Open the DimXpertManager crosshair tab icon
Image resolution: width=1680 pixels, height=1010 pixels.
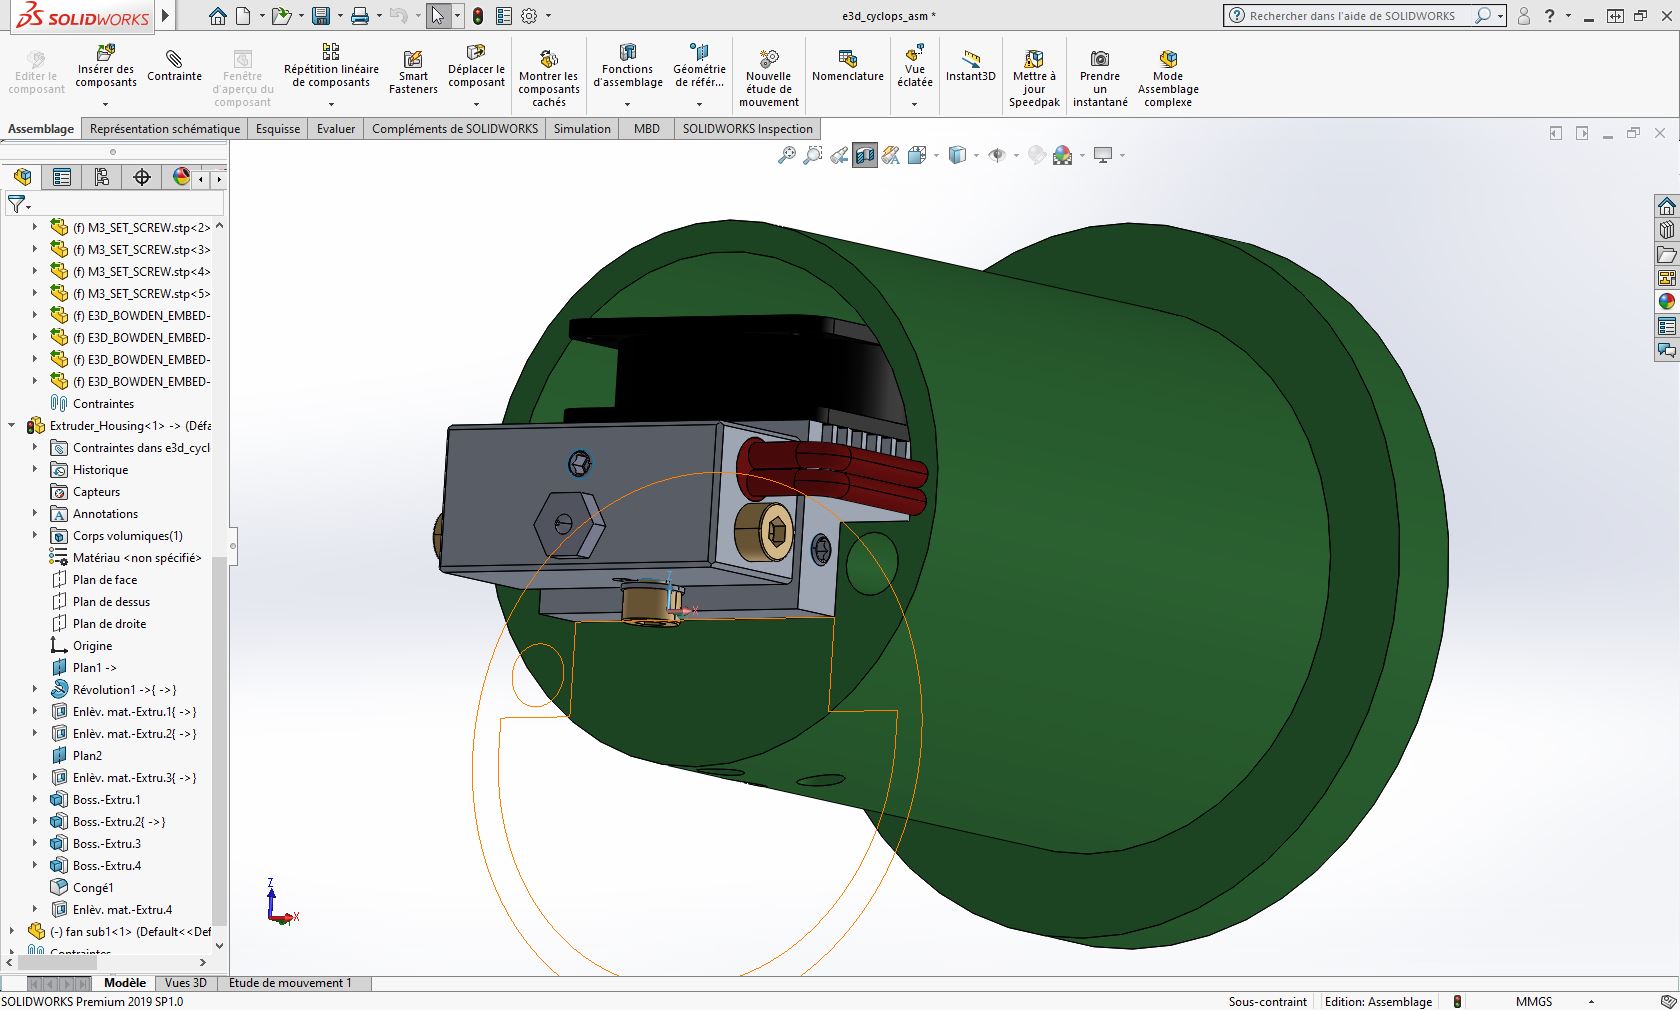tap(142, 177)
